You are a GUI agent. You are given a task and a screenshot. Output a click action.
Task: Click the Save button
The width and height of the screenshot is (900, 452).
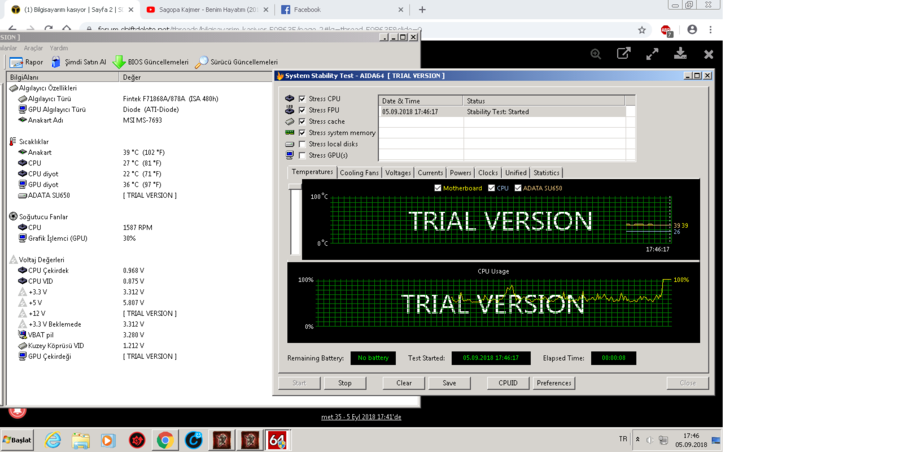point(449,383)
